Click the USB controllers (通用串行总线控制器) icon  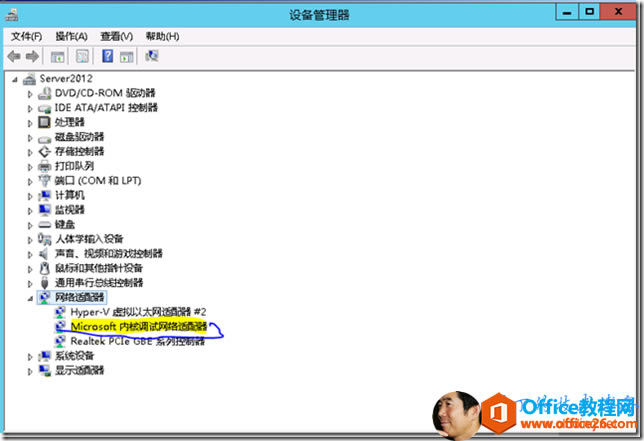coord(45,283)
